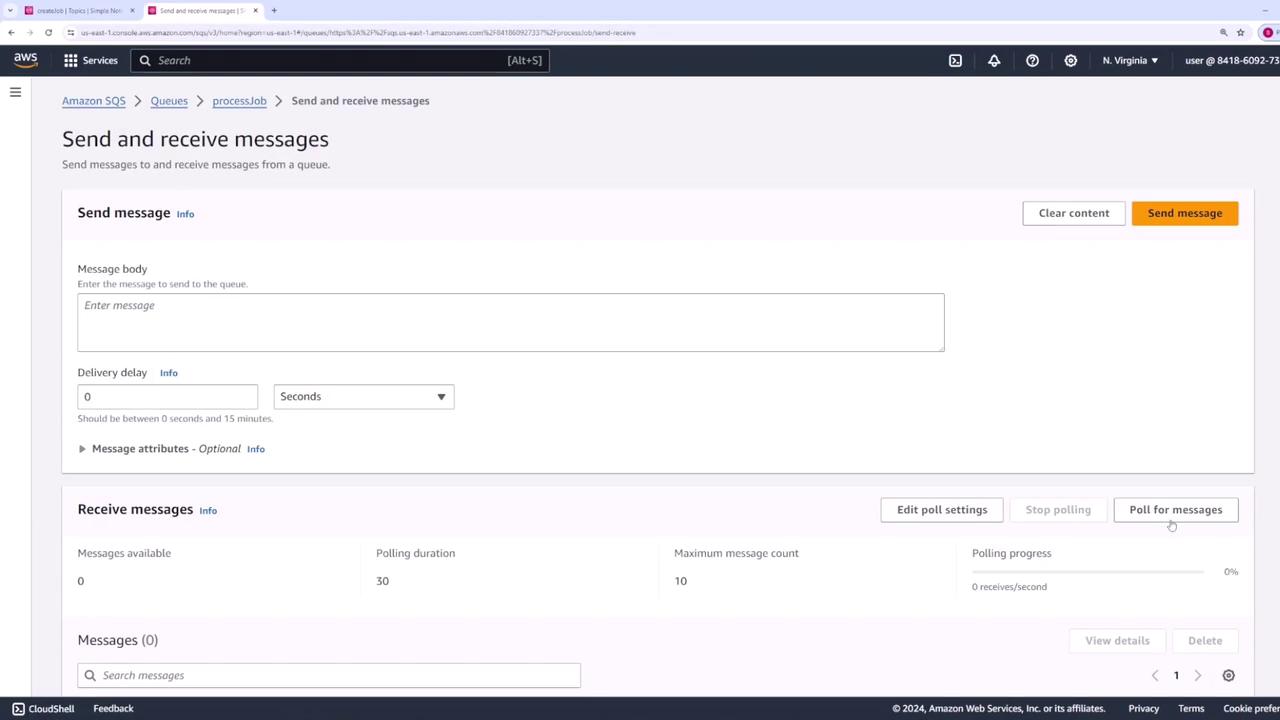
Task: Click the browser address bar URL
Action: (358, 32)
